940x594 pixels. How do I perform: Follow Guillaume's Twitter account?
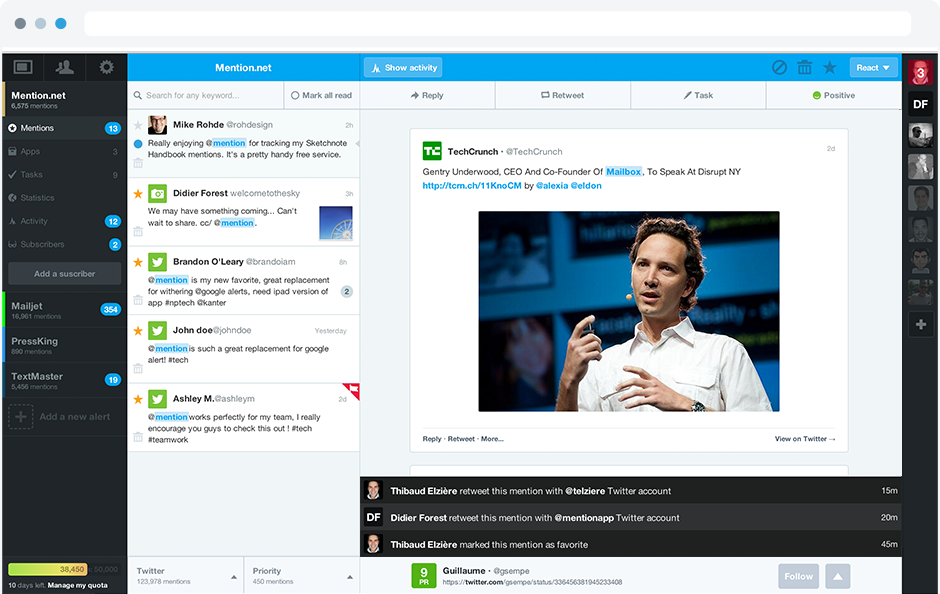pyautogui.click(x=797, y=576)
